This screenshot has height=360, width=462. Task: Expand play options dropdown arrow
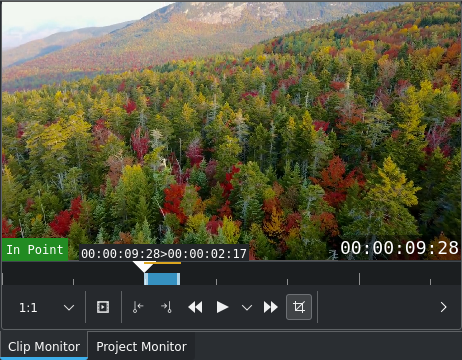point(247,307)
